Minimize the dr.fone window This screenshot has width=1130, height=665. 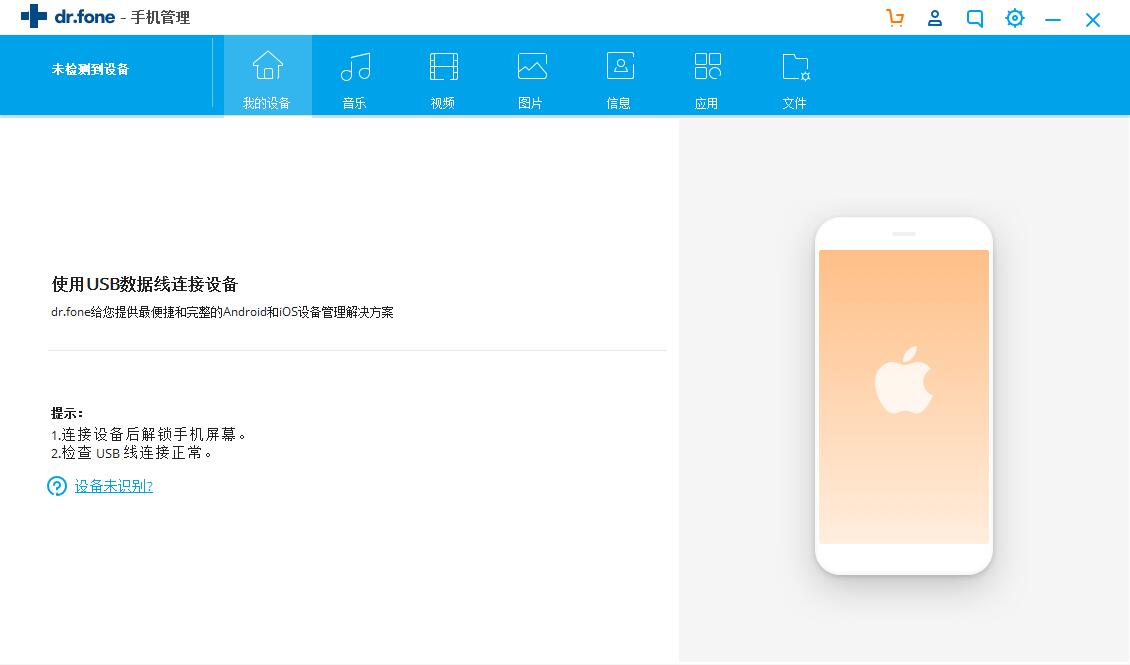point(1053,20)
